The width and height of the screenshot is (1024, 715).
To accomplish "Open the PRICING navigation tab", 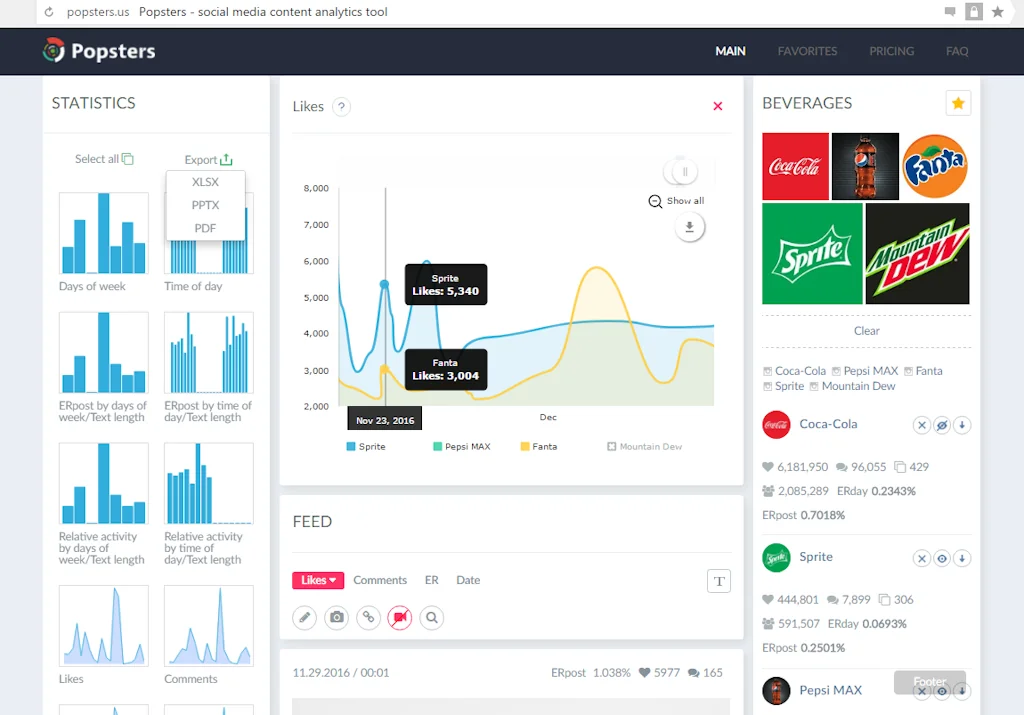I will [x=891, y=51].
